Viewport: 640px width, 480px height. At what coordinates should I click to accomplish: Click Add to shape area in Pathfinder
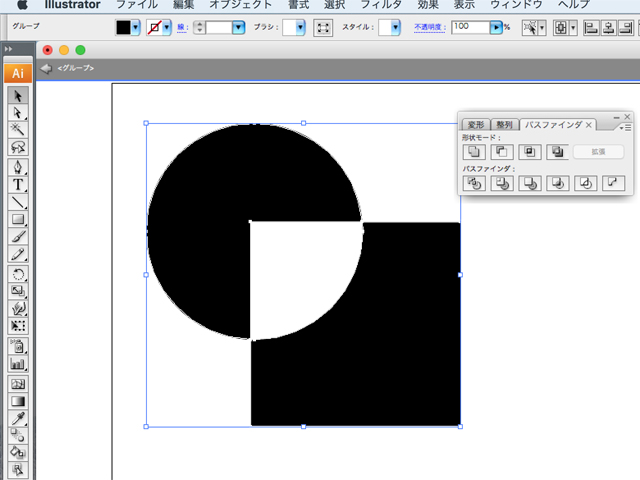pos(474,152)
